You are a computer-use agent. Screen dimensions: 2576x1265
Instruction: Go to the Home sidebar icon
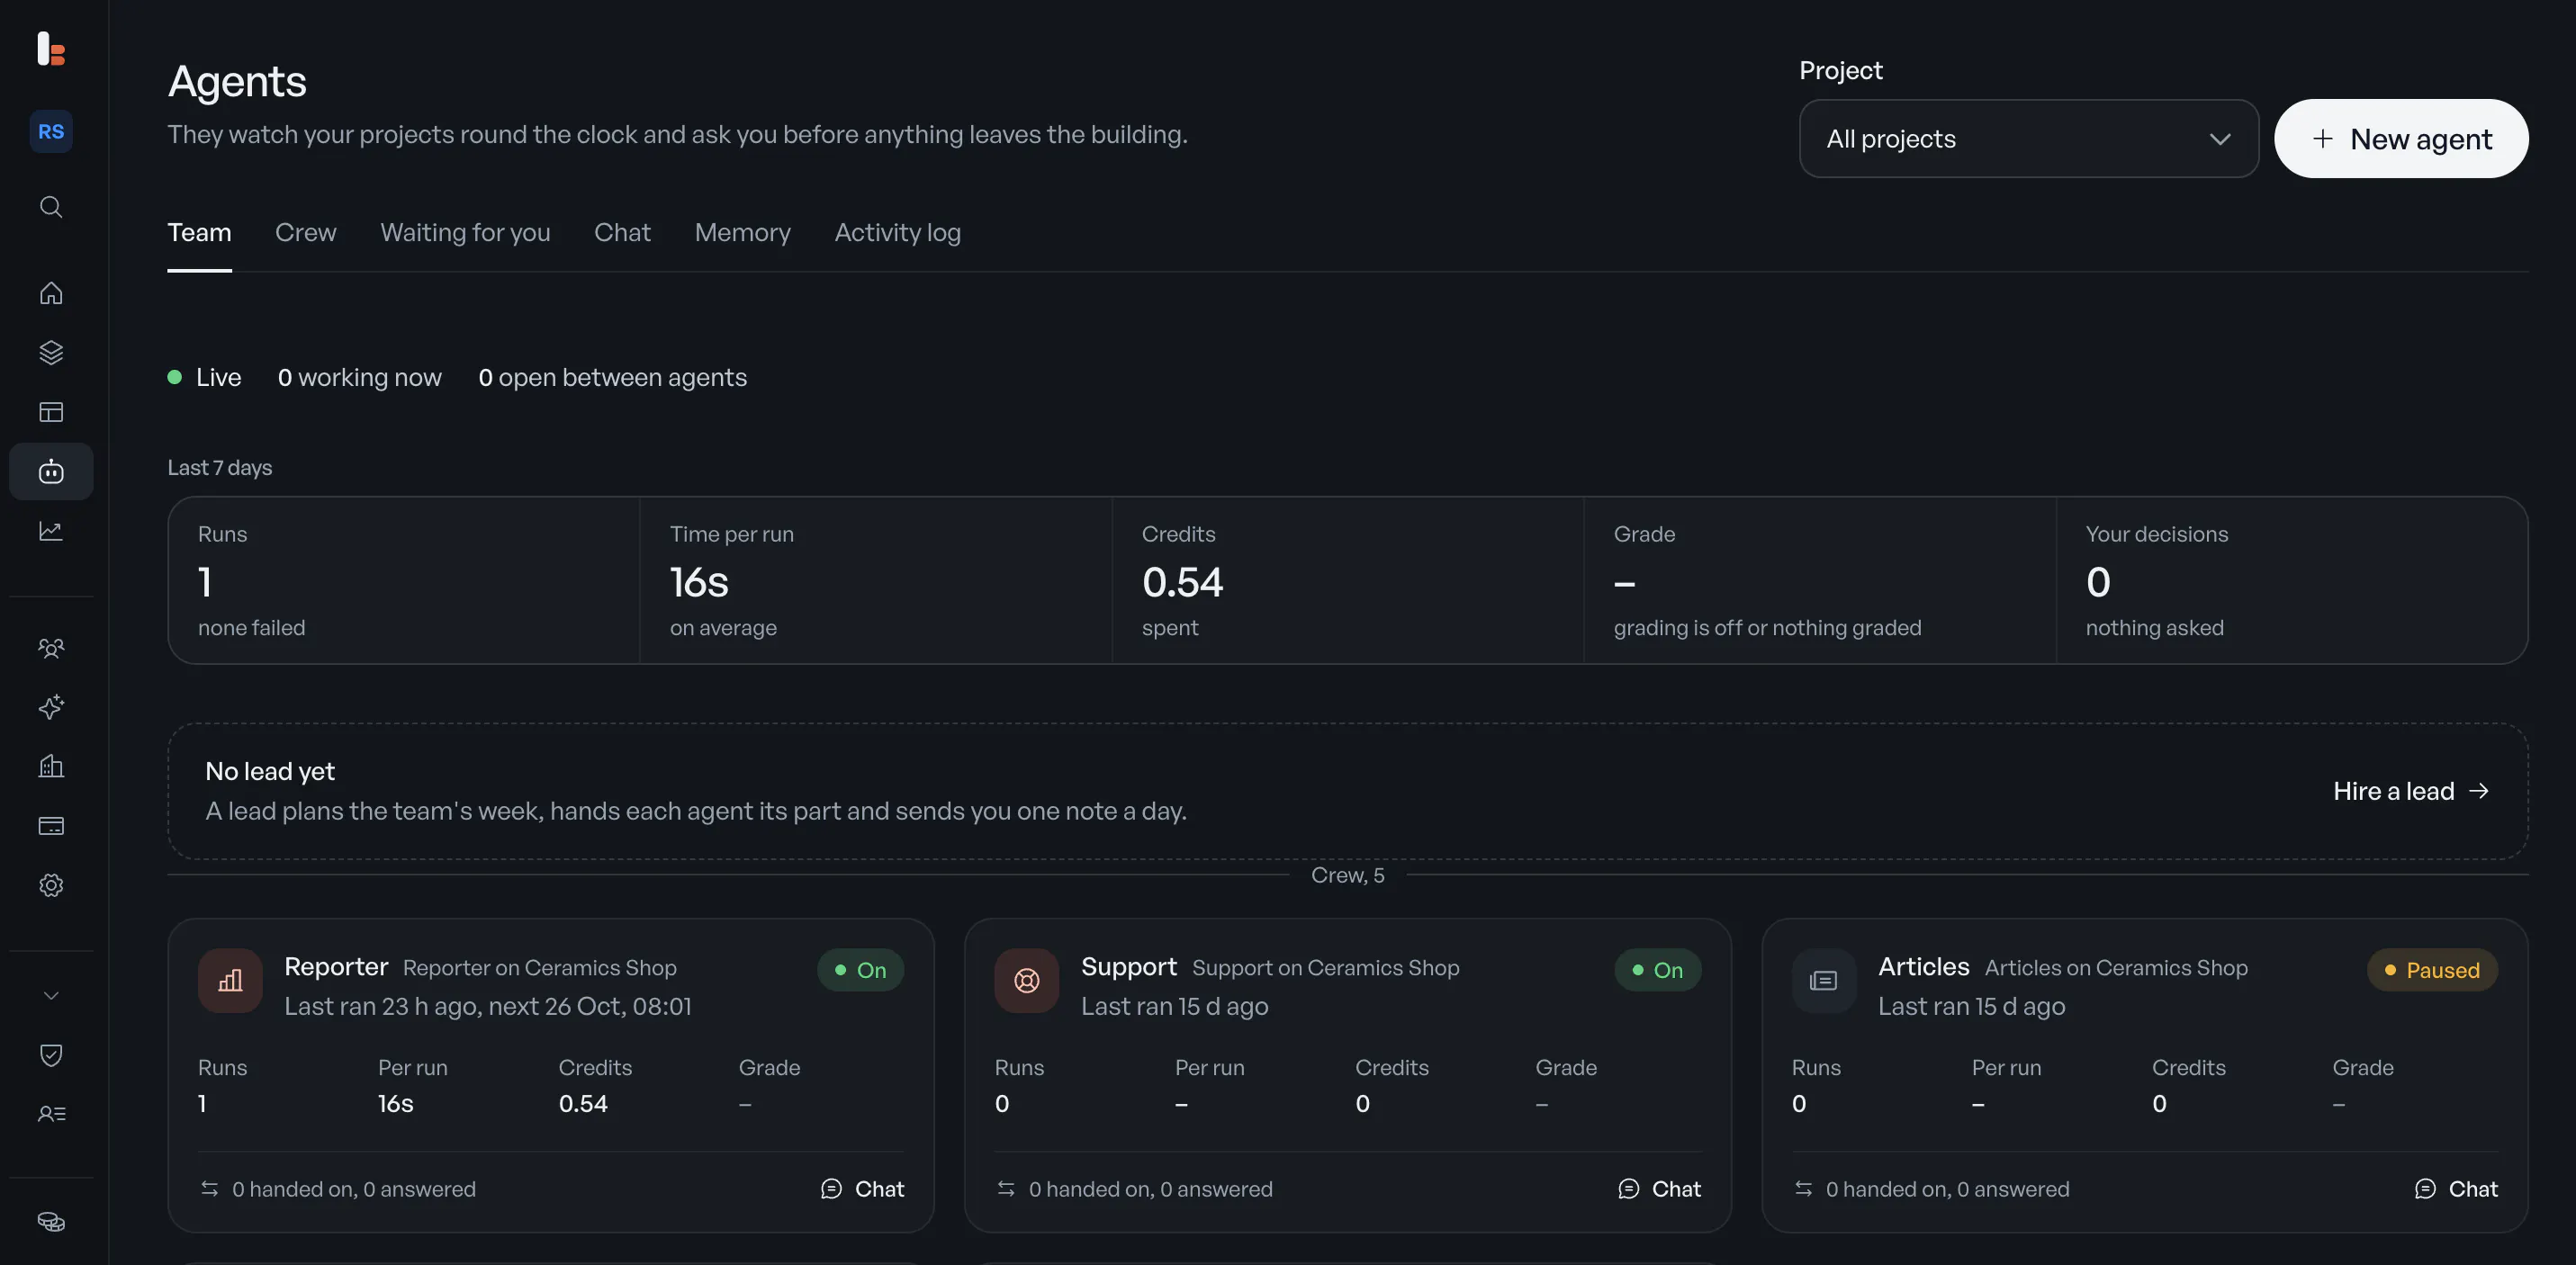click(51, 293)
